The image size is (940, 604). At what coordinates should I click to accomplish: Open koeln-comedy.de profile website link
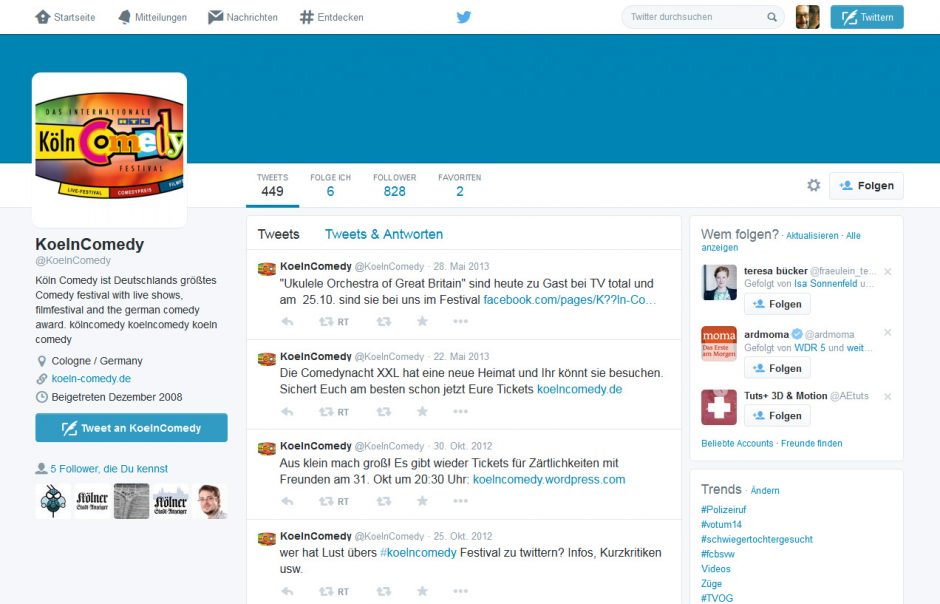tap(91, 379)
